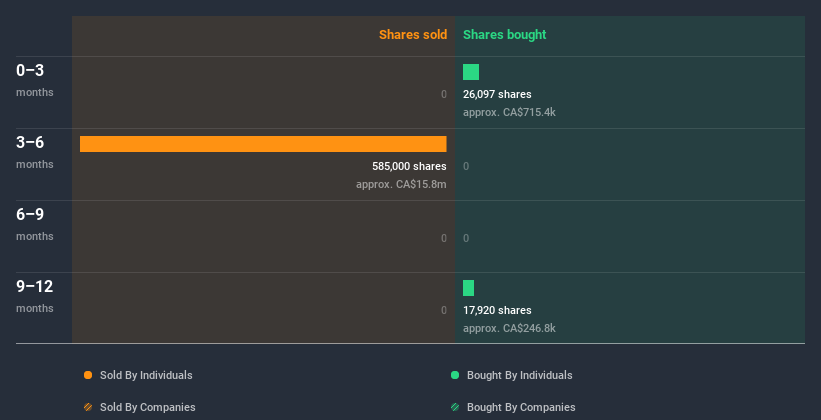This screenshot has width=821, height=420.
Task: Click the Shares sold column header
Action: 413,35
